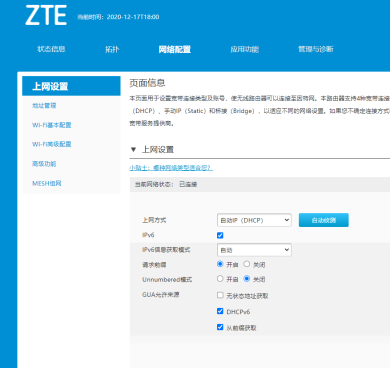Open 高级功能 in sidebar
The height and width of the screenshot is (368, 391).
(x=44, y=164)
